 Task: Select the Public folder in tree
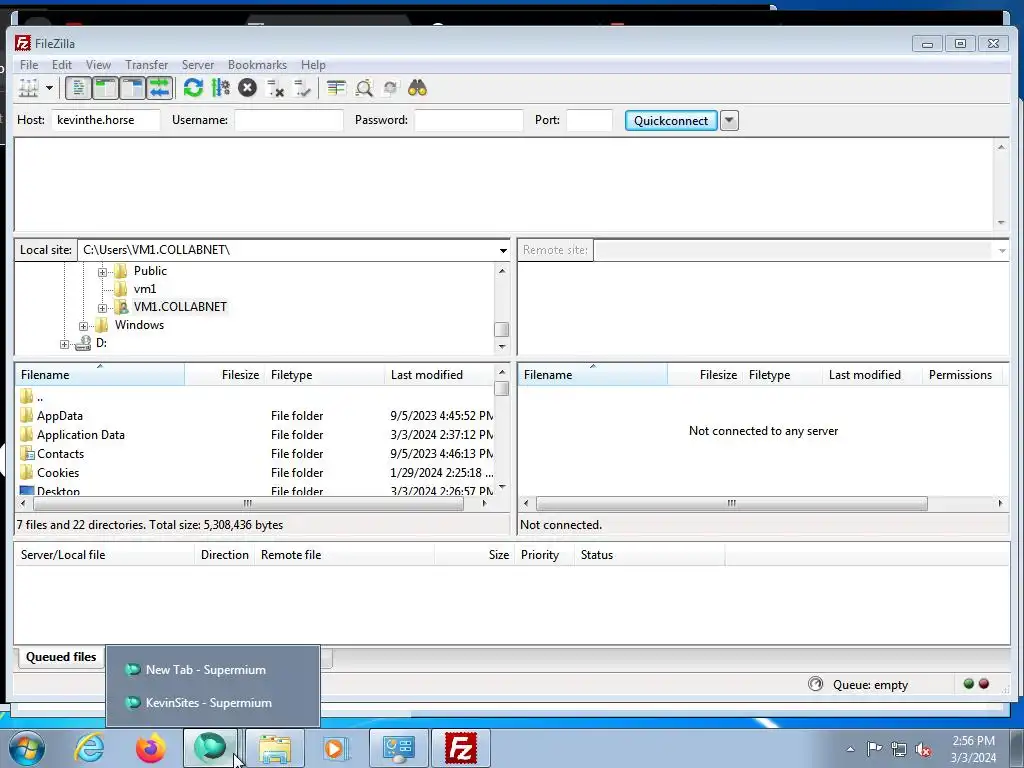tap(150, 270)
